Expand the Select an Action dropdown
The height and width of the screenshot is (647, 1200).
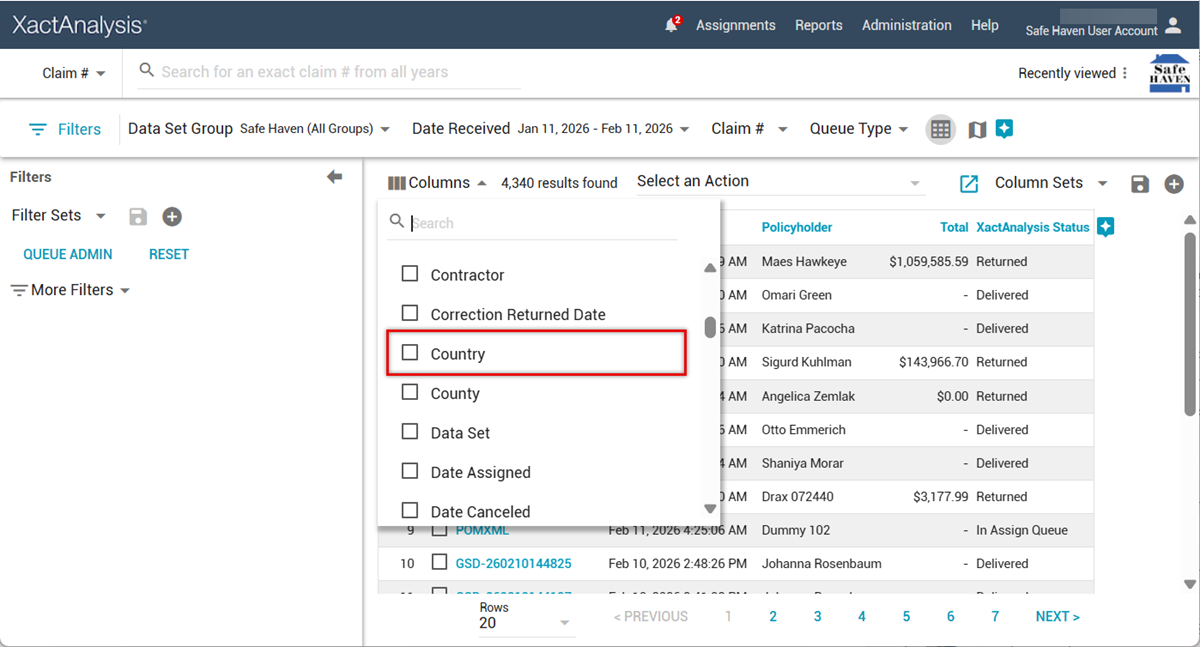778,182
